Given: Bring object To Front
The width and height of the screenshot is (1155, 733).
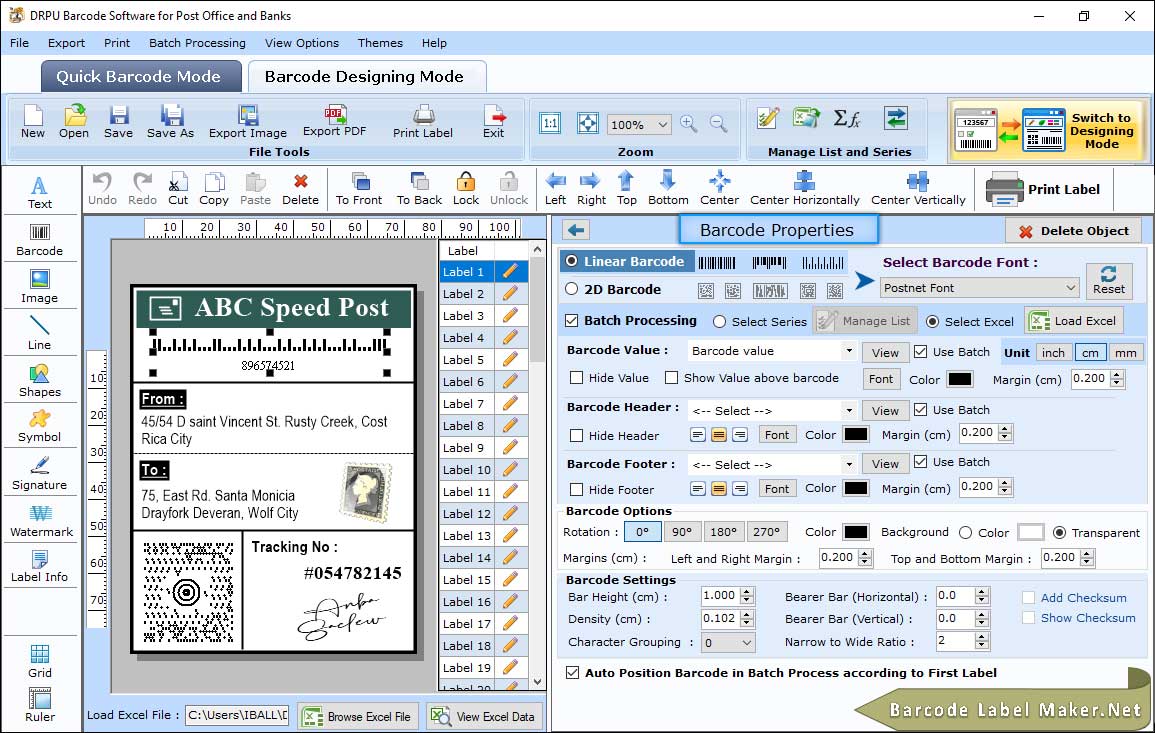Looking at the screenshot, I should click(x=359, y=189).
